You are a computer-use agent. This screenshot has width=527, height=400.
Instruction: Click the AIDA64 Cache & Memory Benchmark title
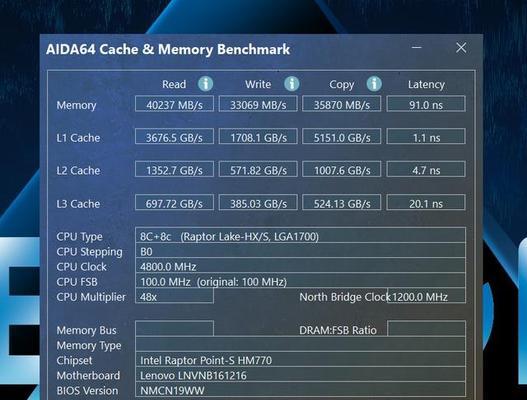click(168, 49)
